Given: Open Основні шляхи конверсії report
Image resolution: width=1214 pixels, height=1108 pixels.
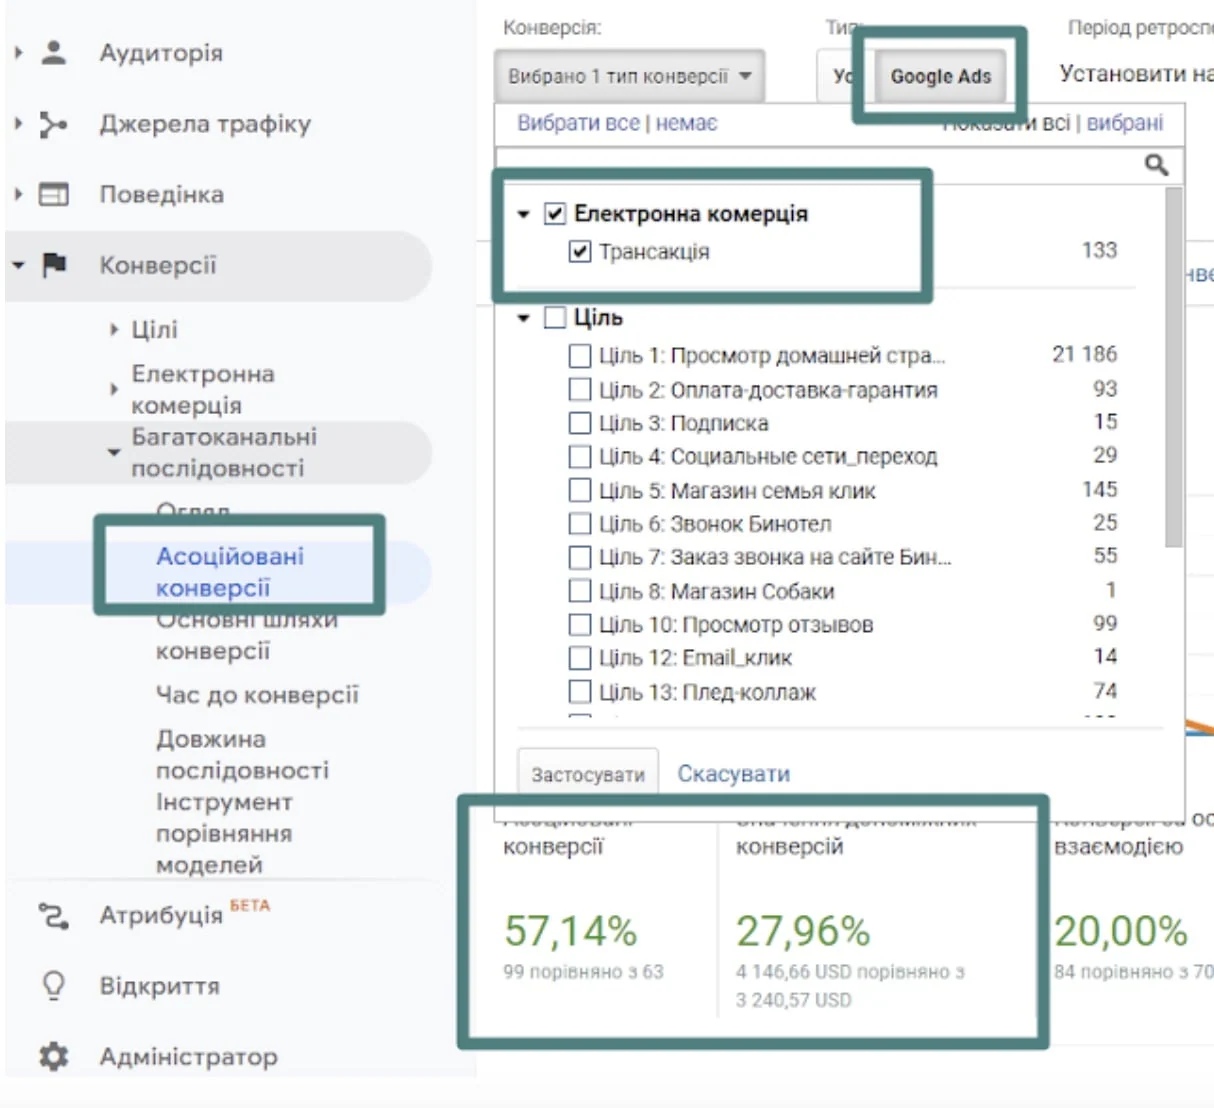Looking at the screenshot, I should pos(247,635).
